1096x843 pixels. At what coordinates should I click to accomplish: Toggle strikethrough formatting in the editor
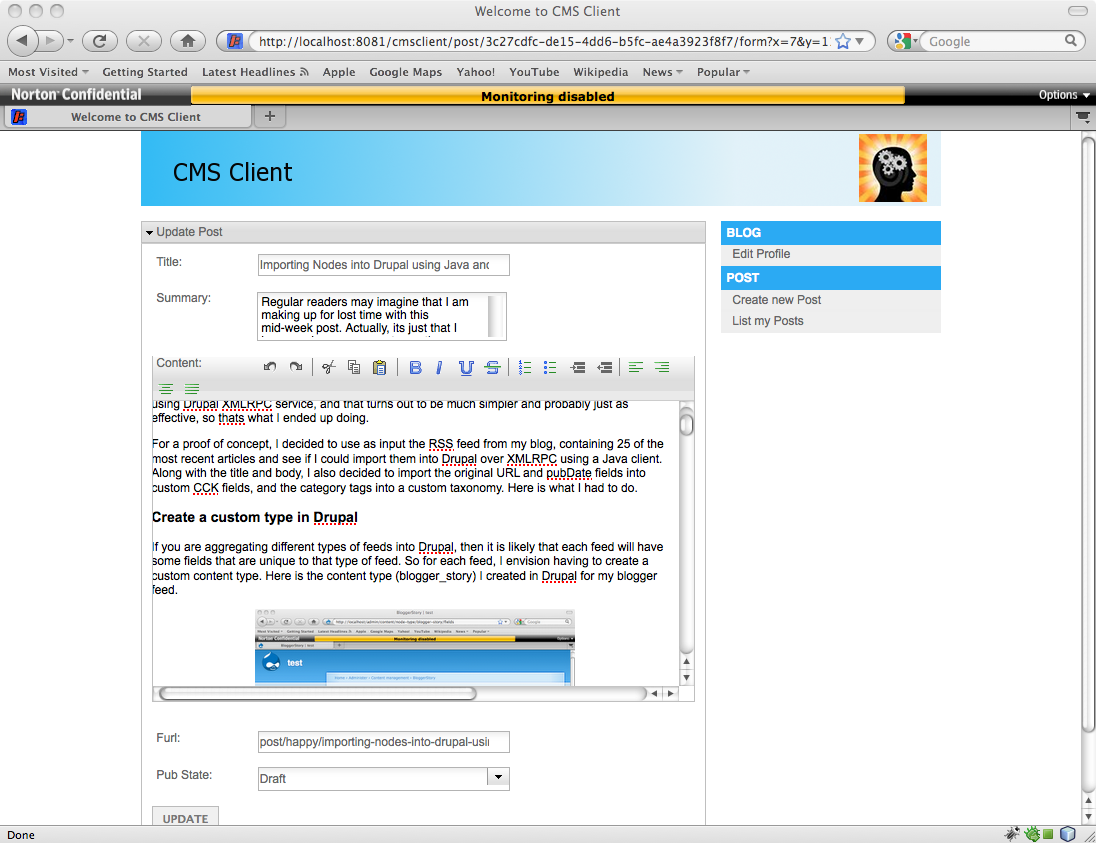coord(493,368)
